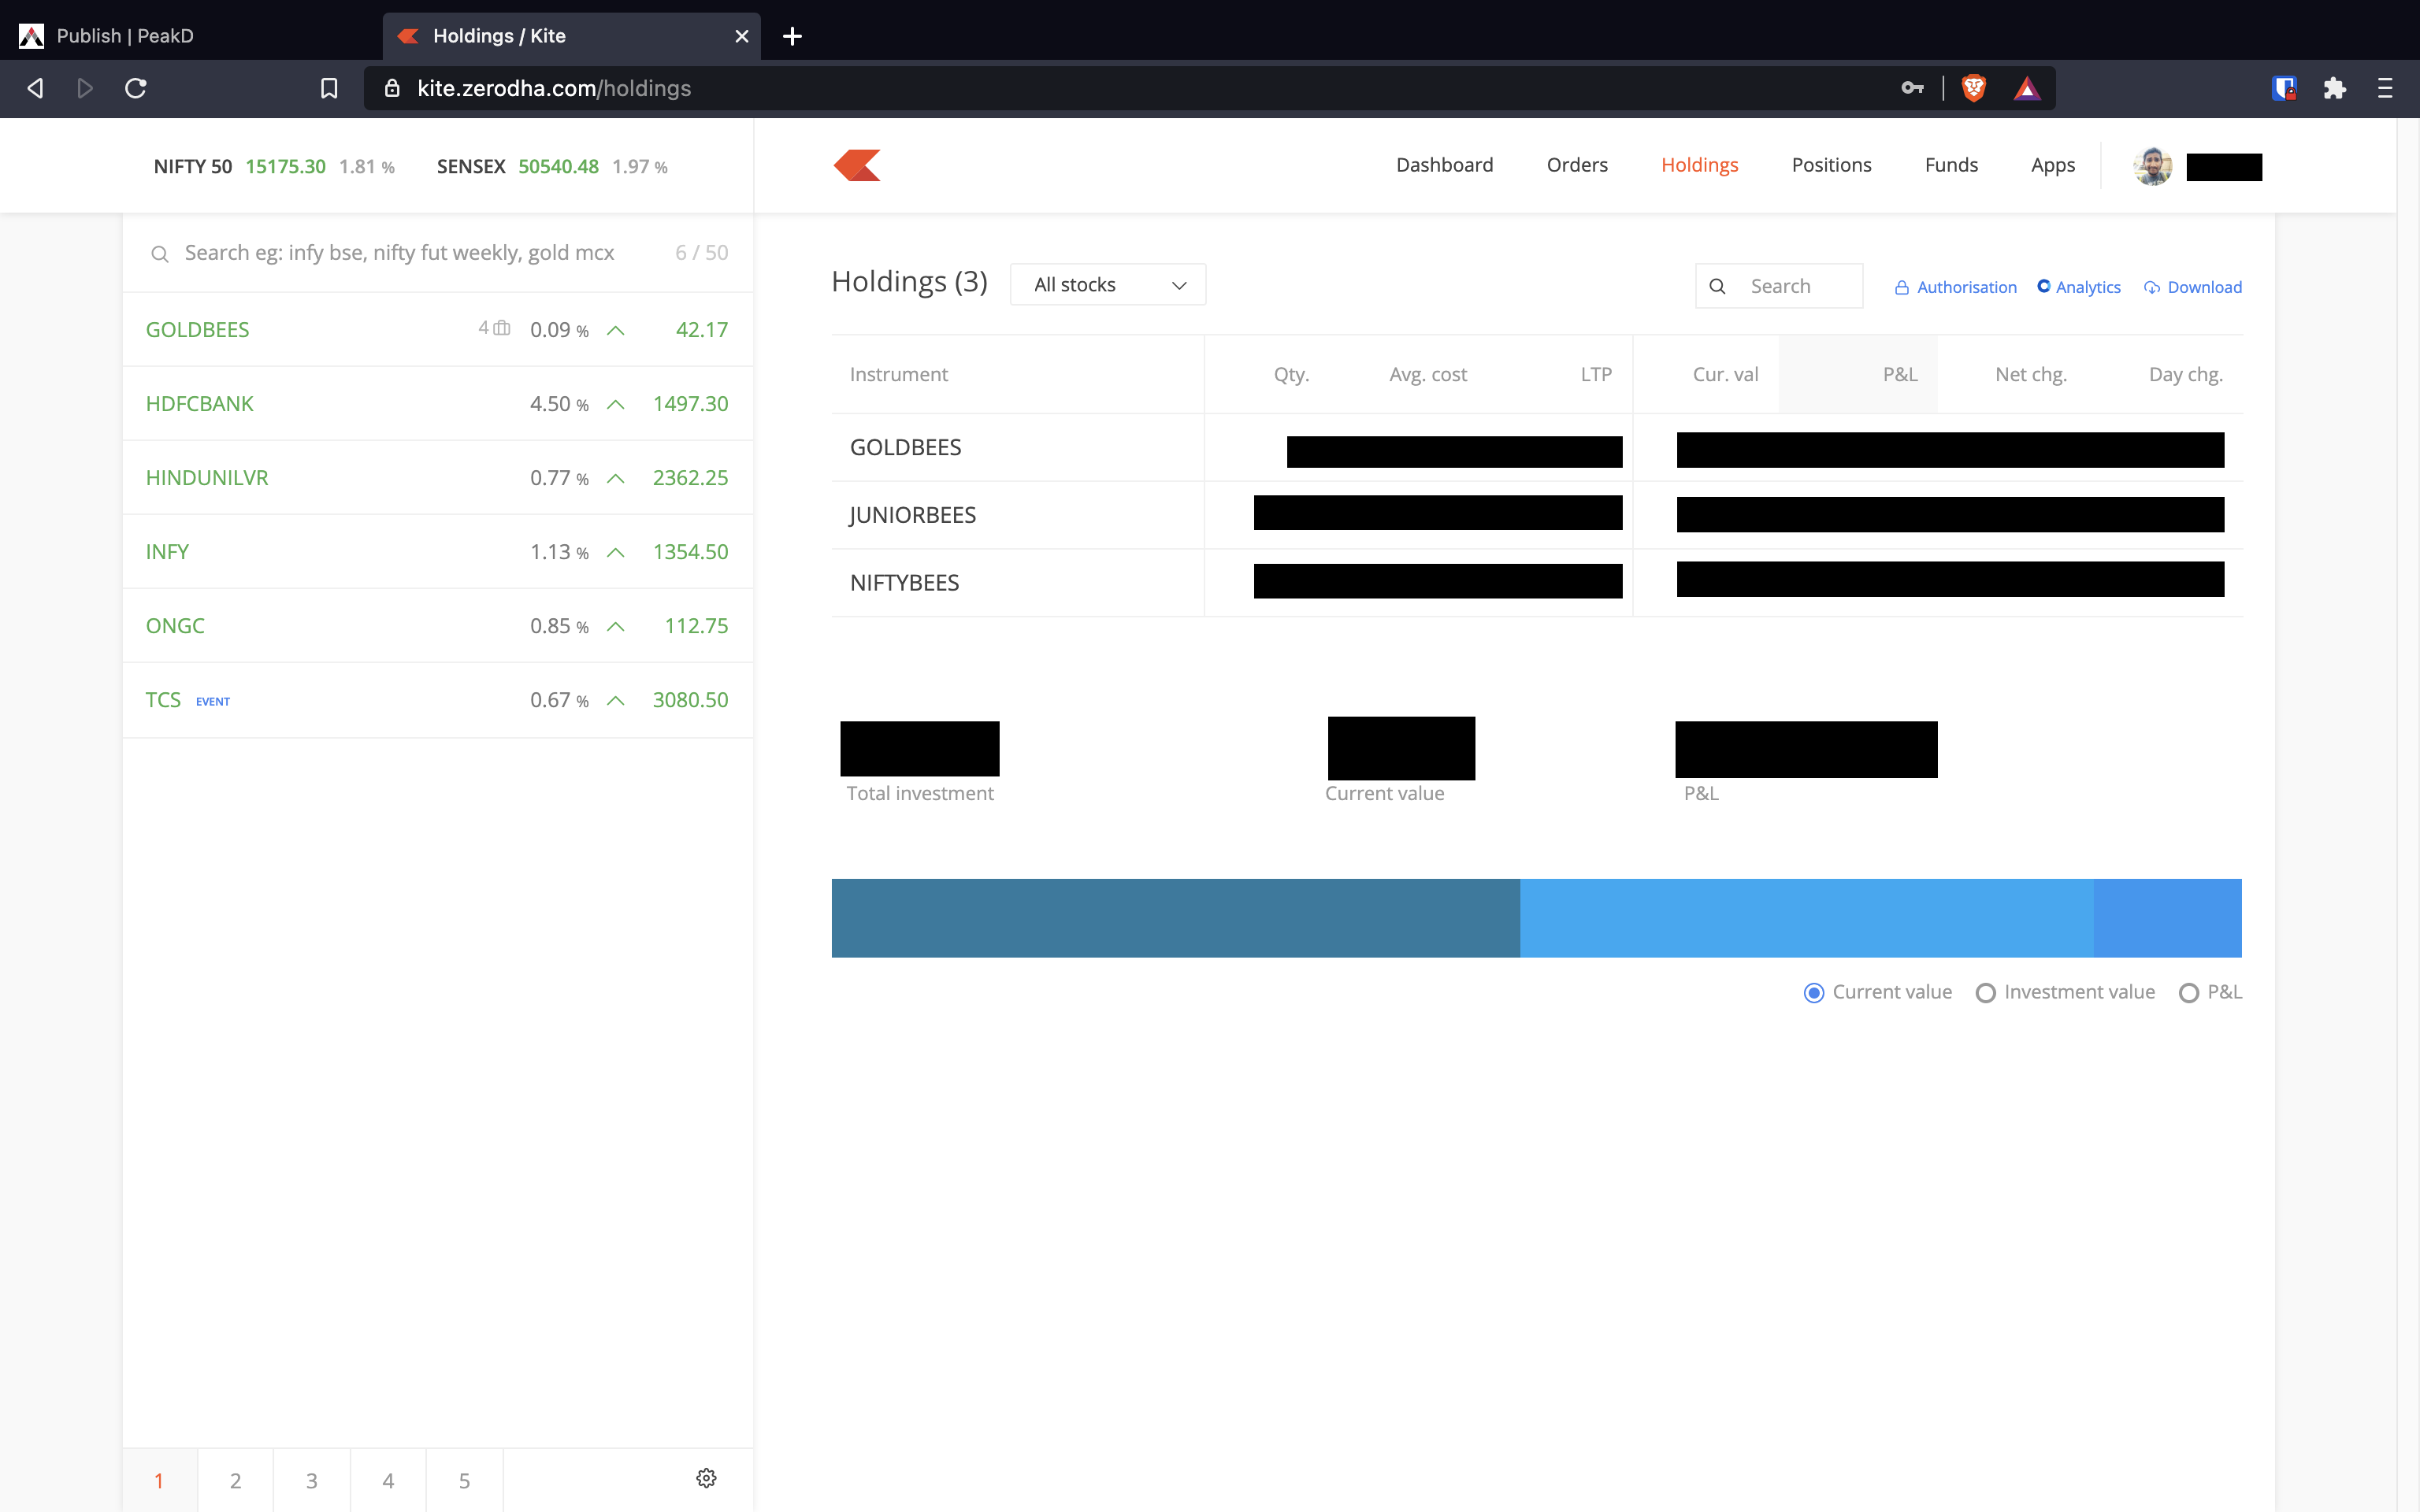Screen dimensions: 2420x1512
Task: Switch to marketwatch page 2
Action: pyautogui.click(x=235, y=1480)
